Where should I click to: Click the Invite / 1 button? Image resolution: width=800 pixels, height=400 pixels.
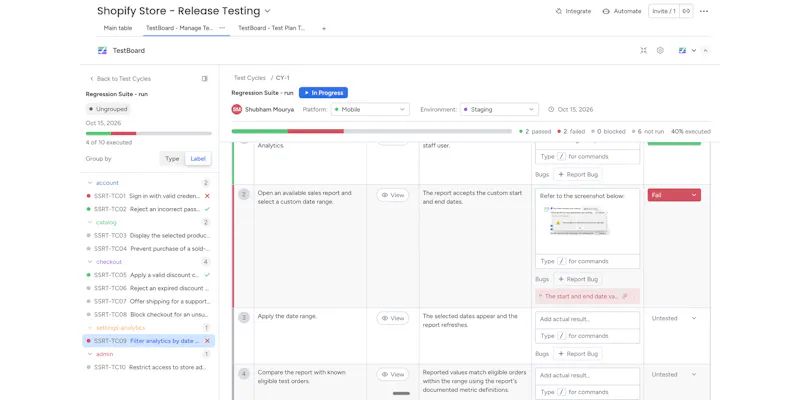[x=664, y=11]
